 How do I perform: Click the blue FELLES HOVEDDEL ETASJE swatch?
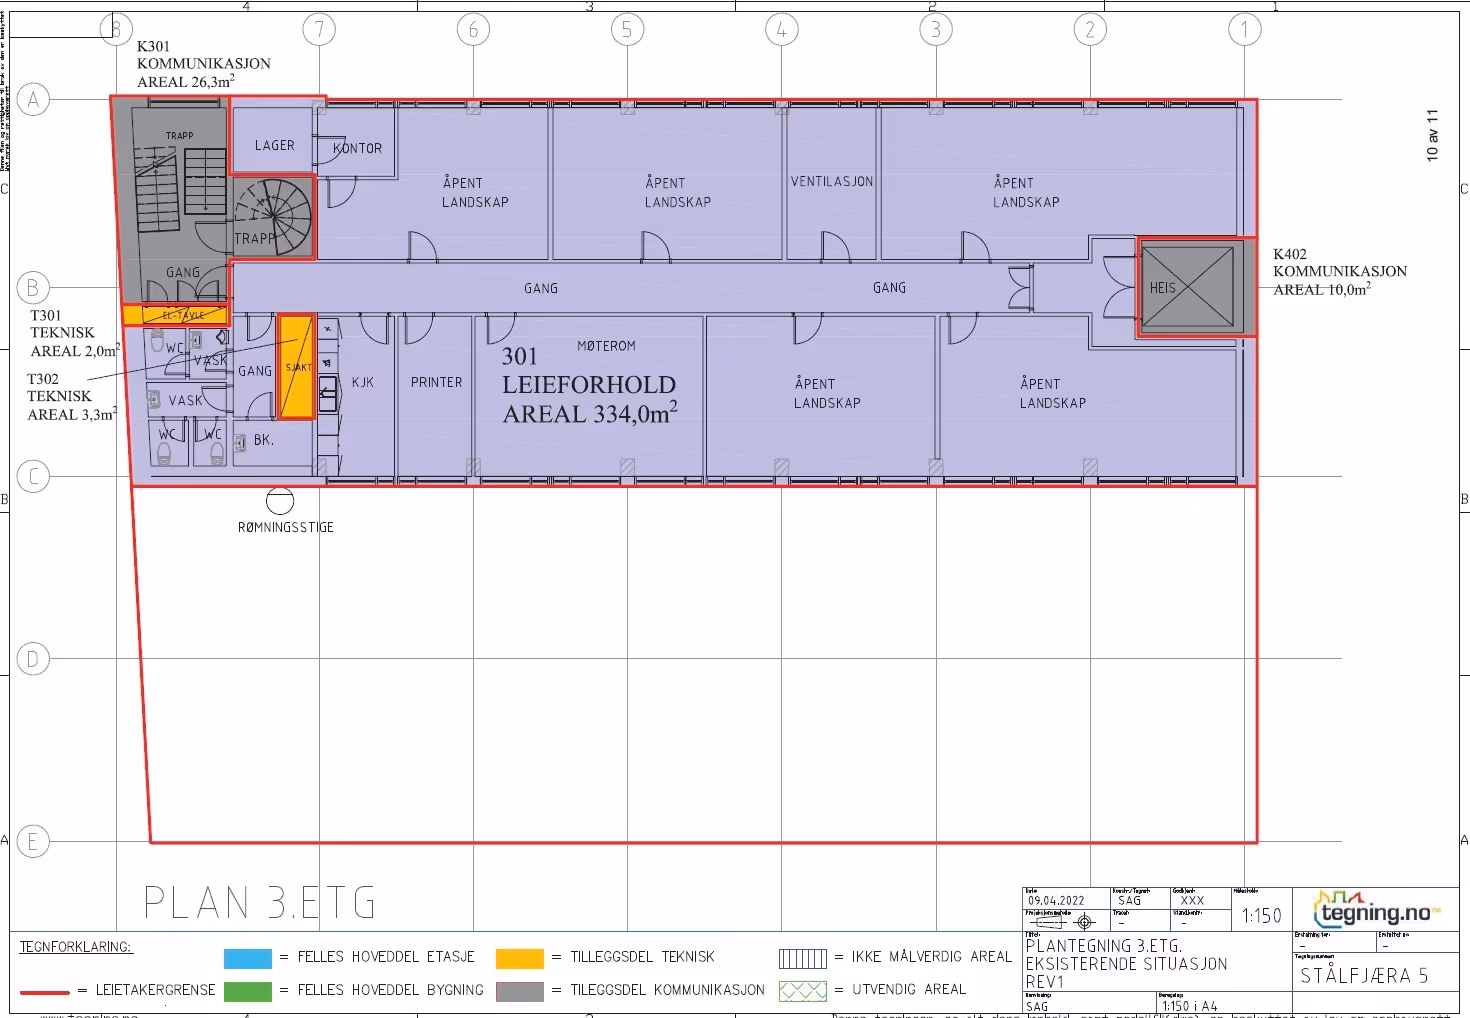point(248,958)
